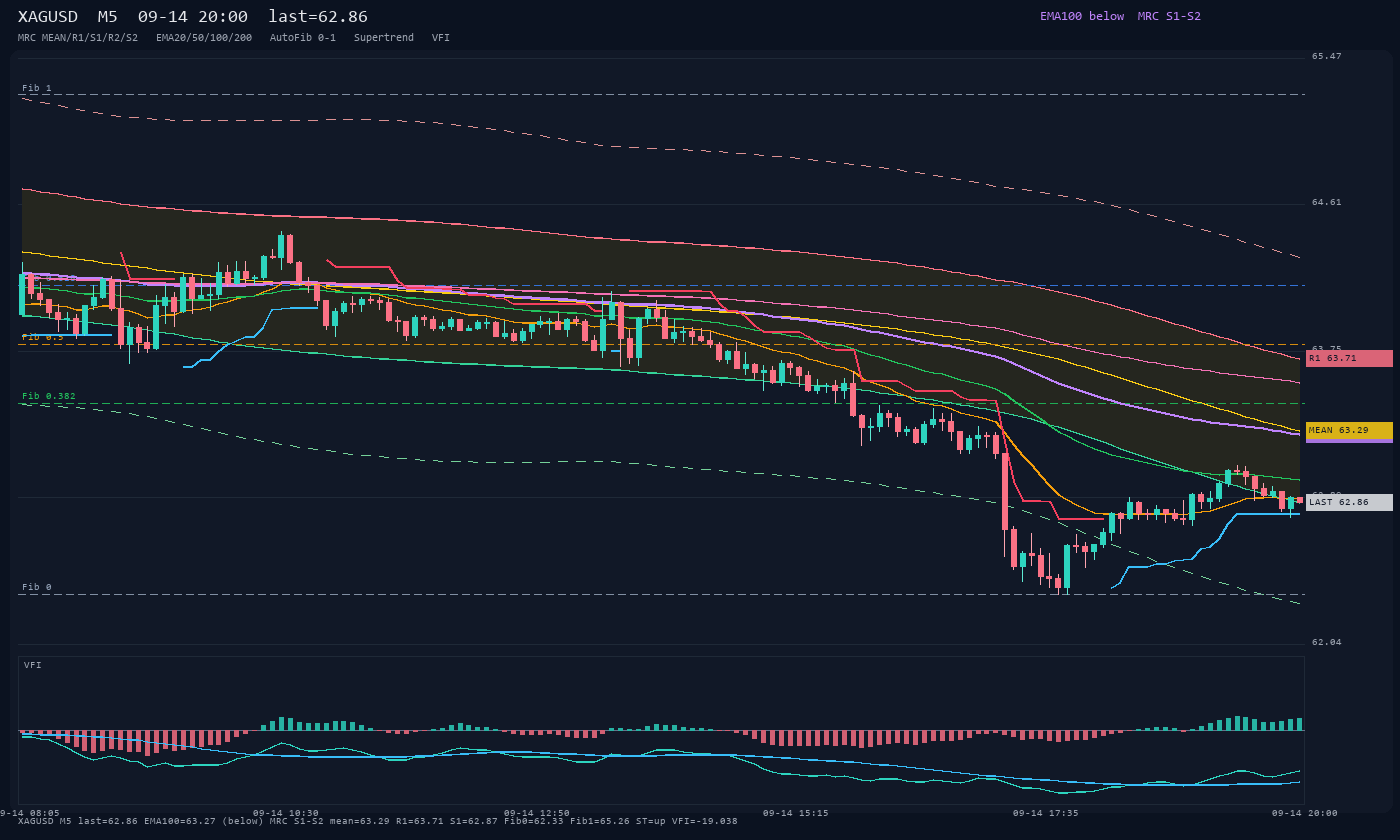This screenshot has width=1400, height=840.
Task: Click the "Fib 0" level label
Action: [36, 587]
